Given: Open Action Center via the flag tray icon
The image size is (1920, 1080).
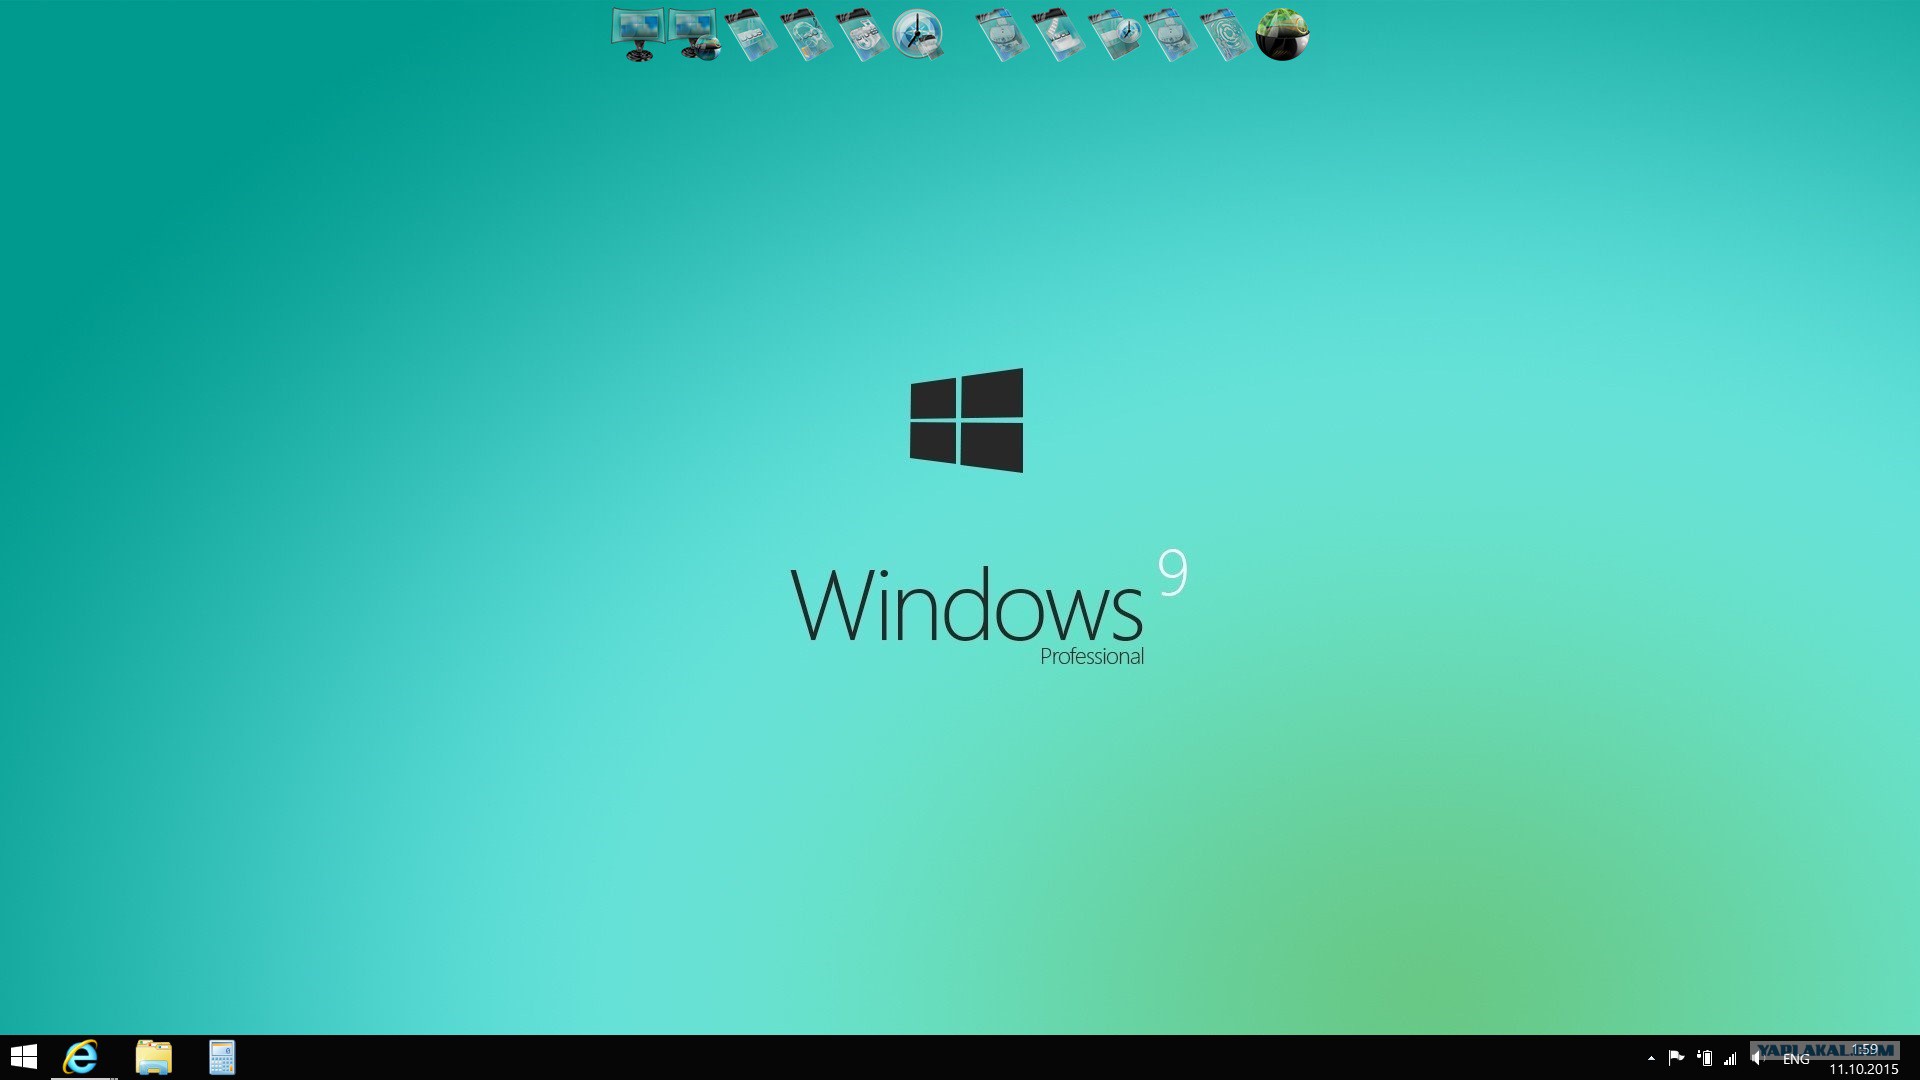Looking at the screenshot, I should click(1677, 1058).
